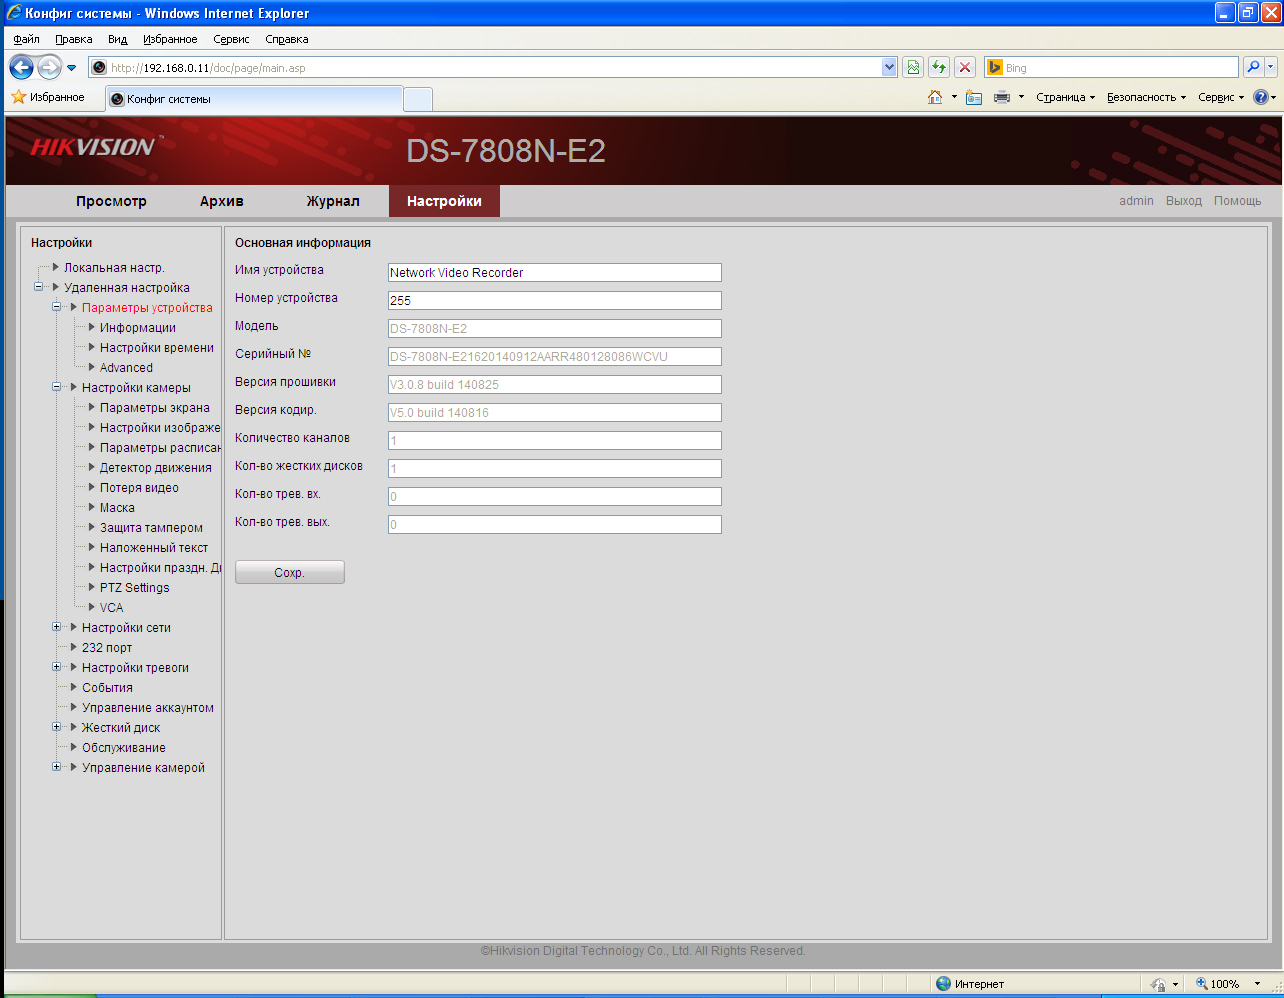Expand the Жесткий диск tree node
Viewport: 1284px width, 998px height.
[57, 727]
